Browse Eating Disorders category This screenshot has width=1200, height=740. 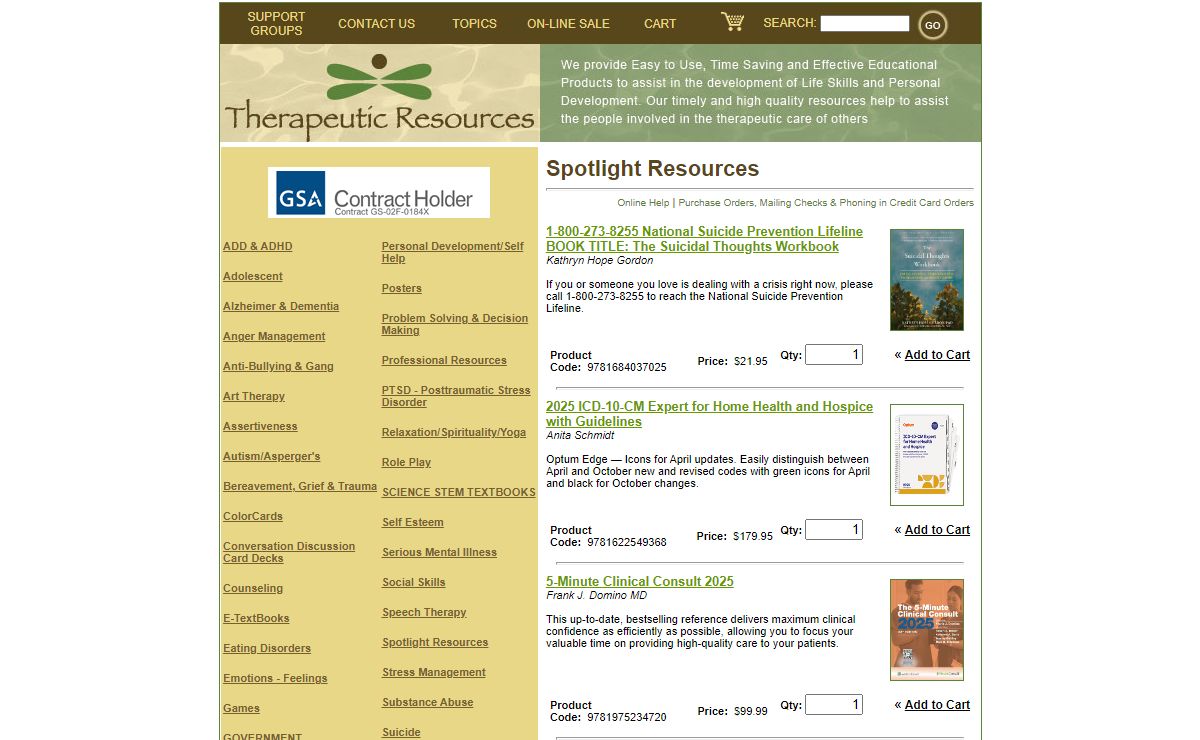(267, 648)
